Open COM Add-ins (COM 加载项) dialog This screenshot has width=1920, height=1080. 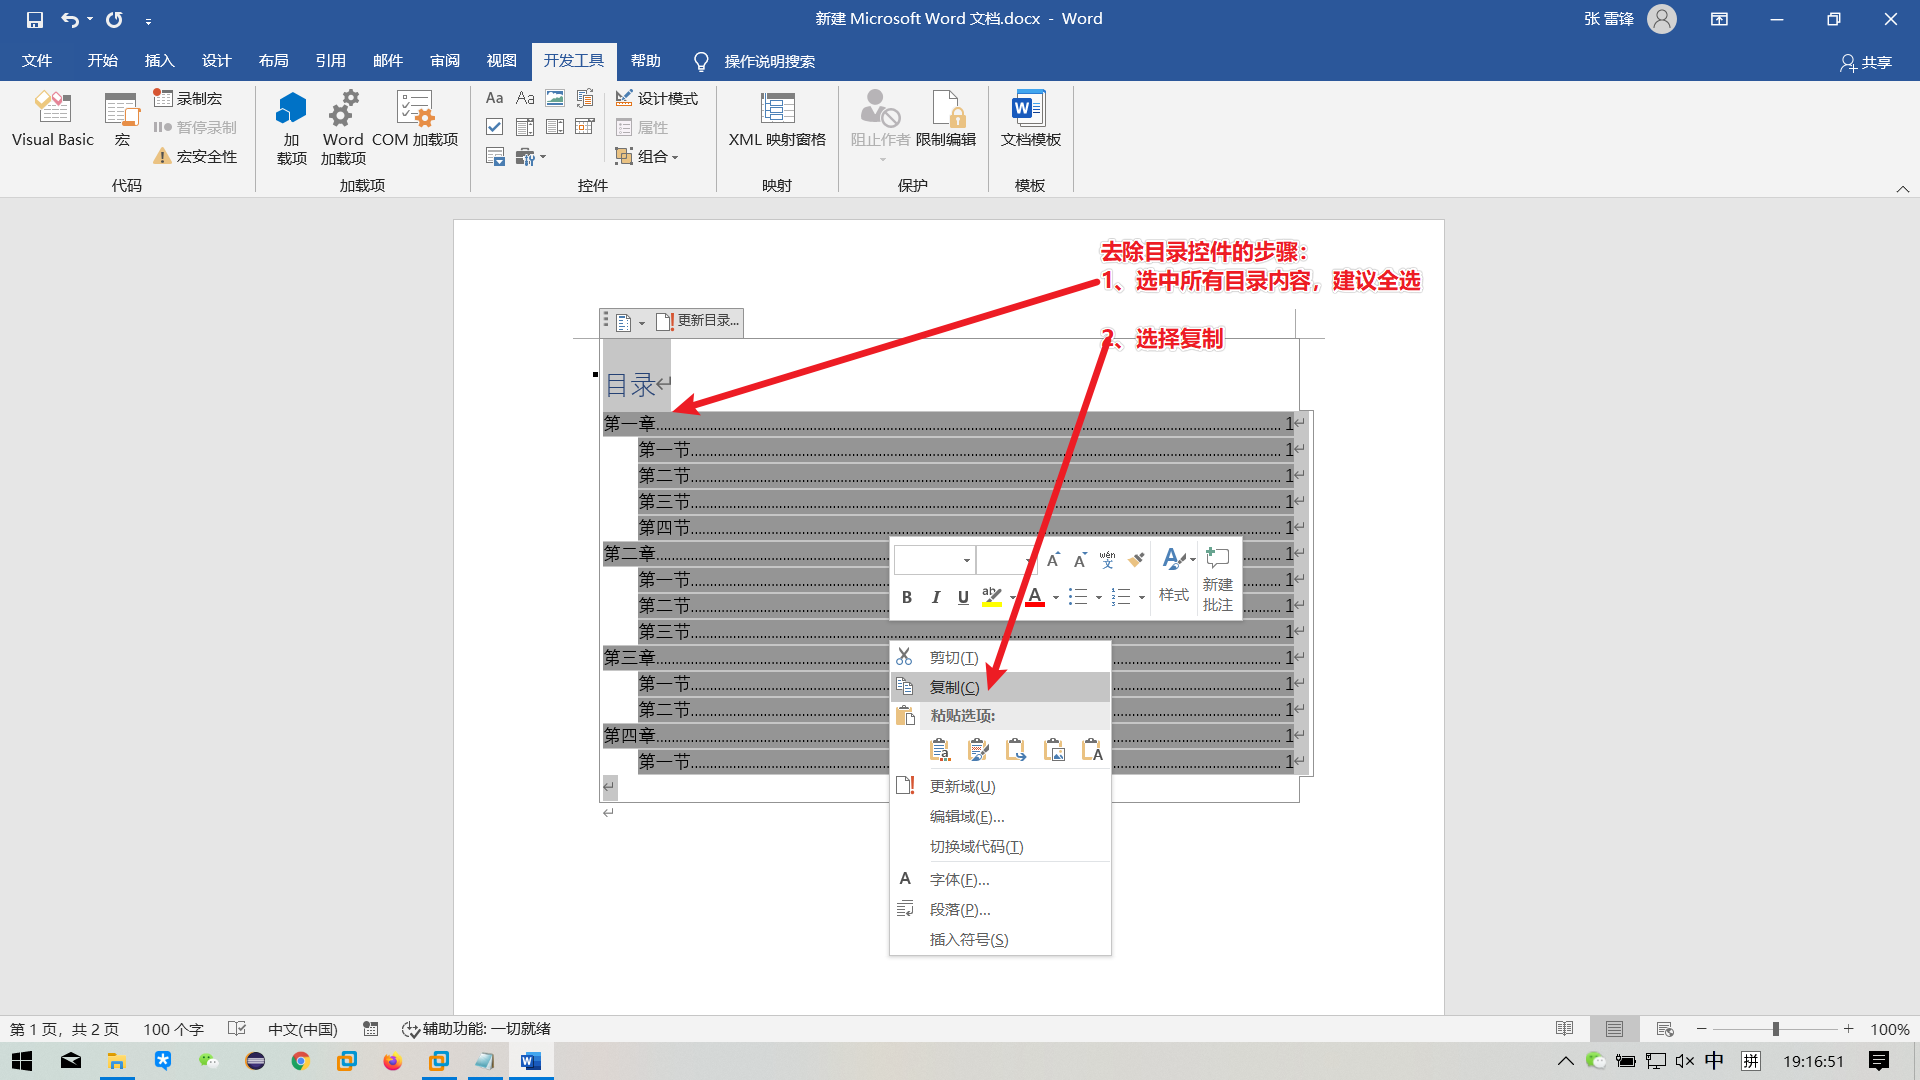point(415,120)
